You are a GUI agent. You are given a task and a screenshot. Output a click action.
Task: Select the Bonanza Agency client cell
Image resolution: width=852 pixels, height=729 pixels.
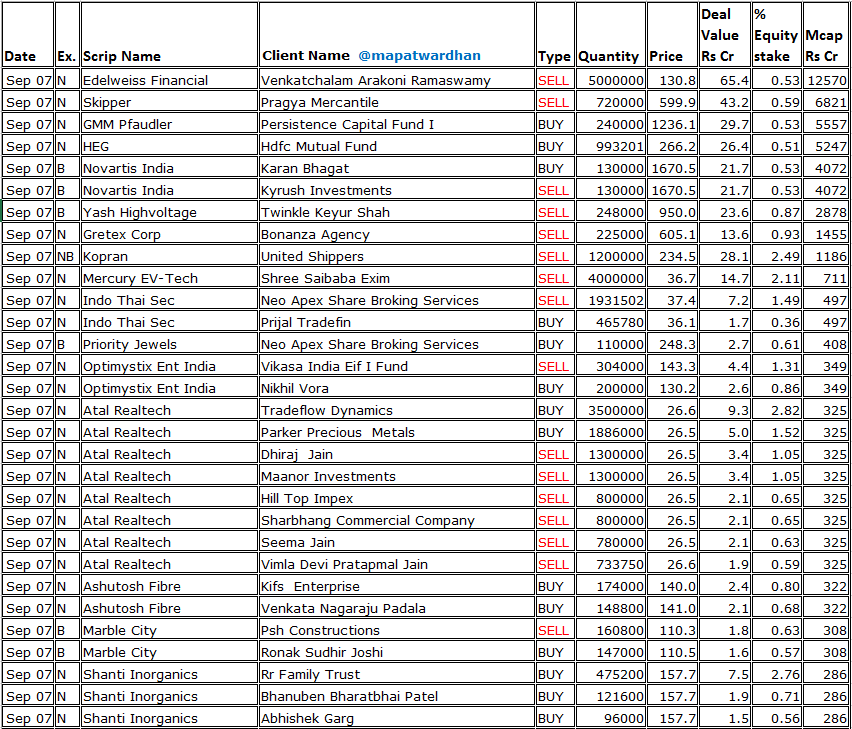[x=397, y=234]
